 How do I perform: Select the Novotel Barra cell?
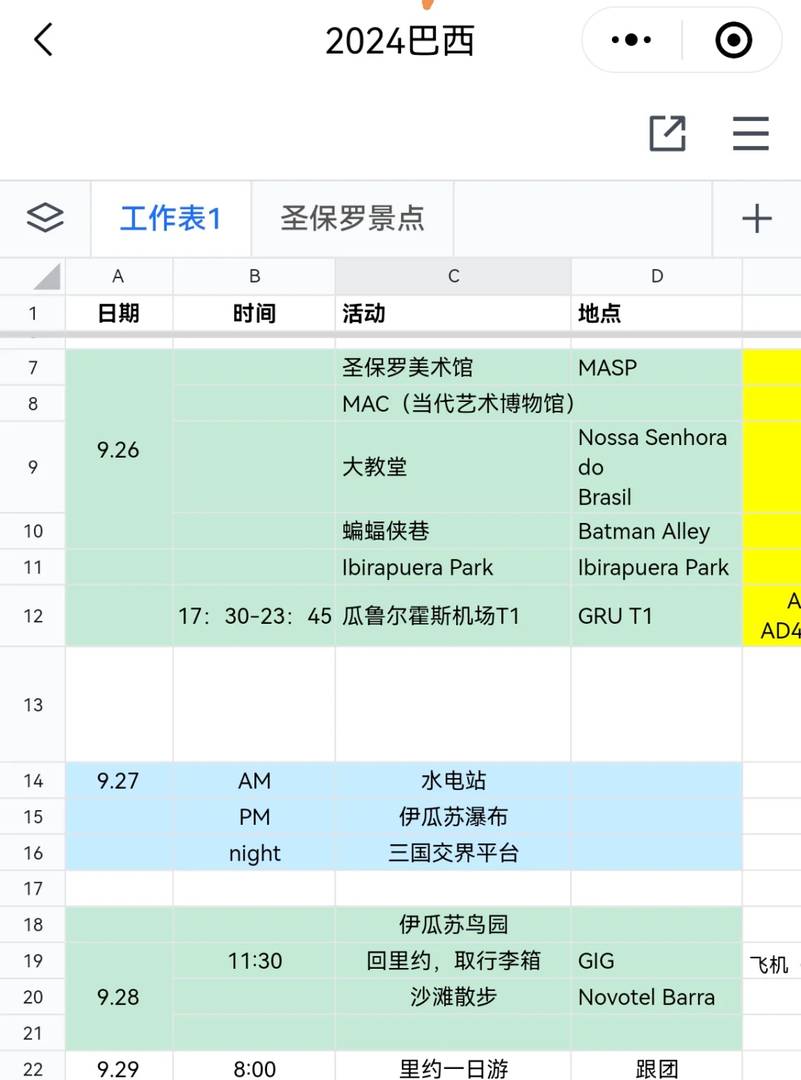655,997
